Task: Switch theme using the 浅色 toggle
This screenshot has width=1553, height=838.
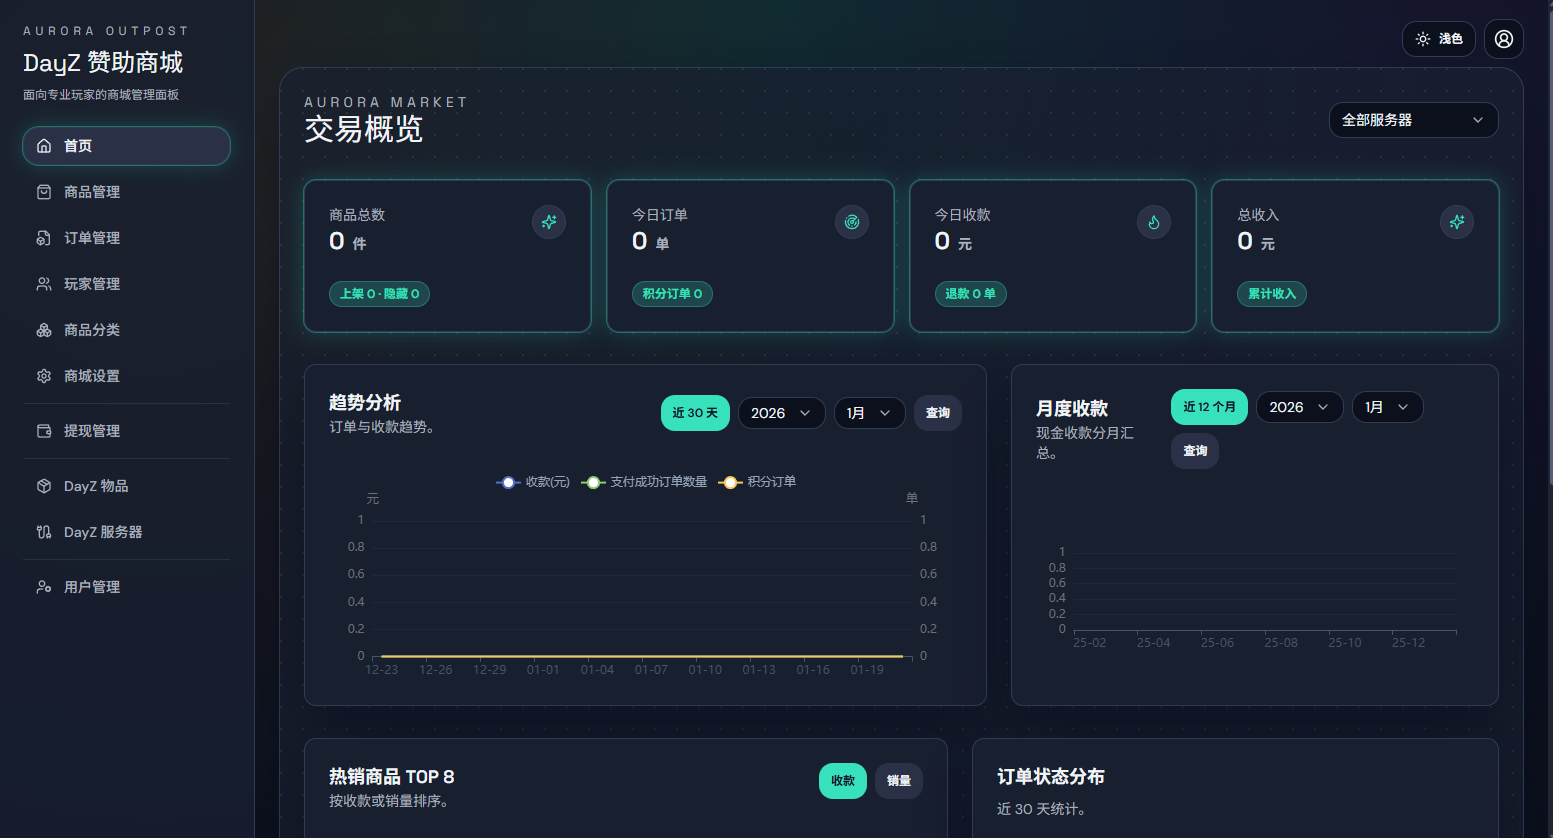Action: click(1438, 39)
